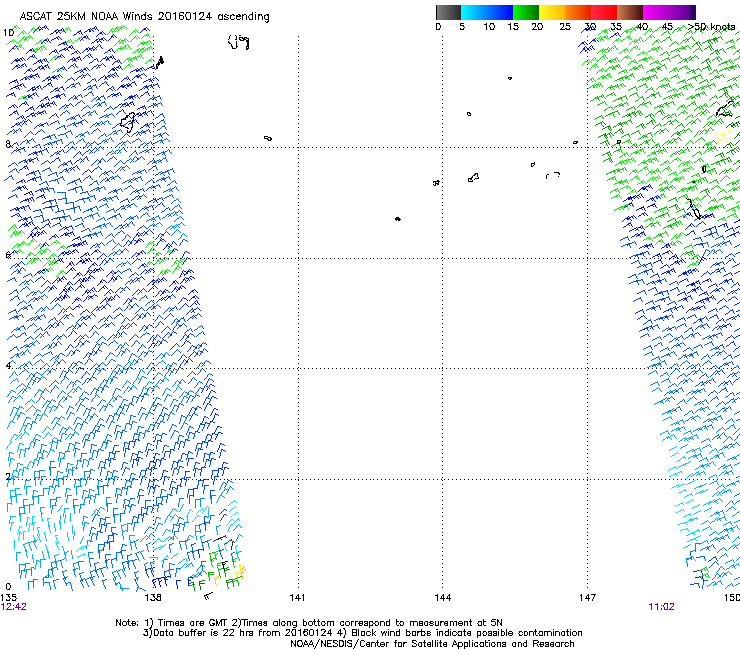The width and height of the screenshot is (740, 650).
Task: Click the title "ASCAT 25KM NOAA Winds 20160124 ascending"
Action: [144, 16]
